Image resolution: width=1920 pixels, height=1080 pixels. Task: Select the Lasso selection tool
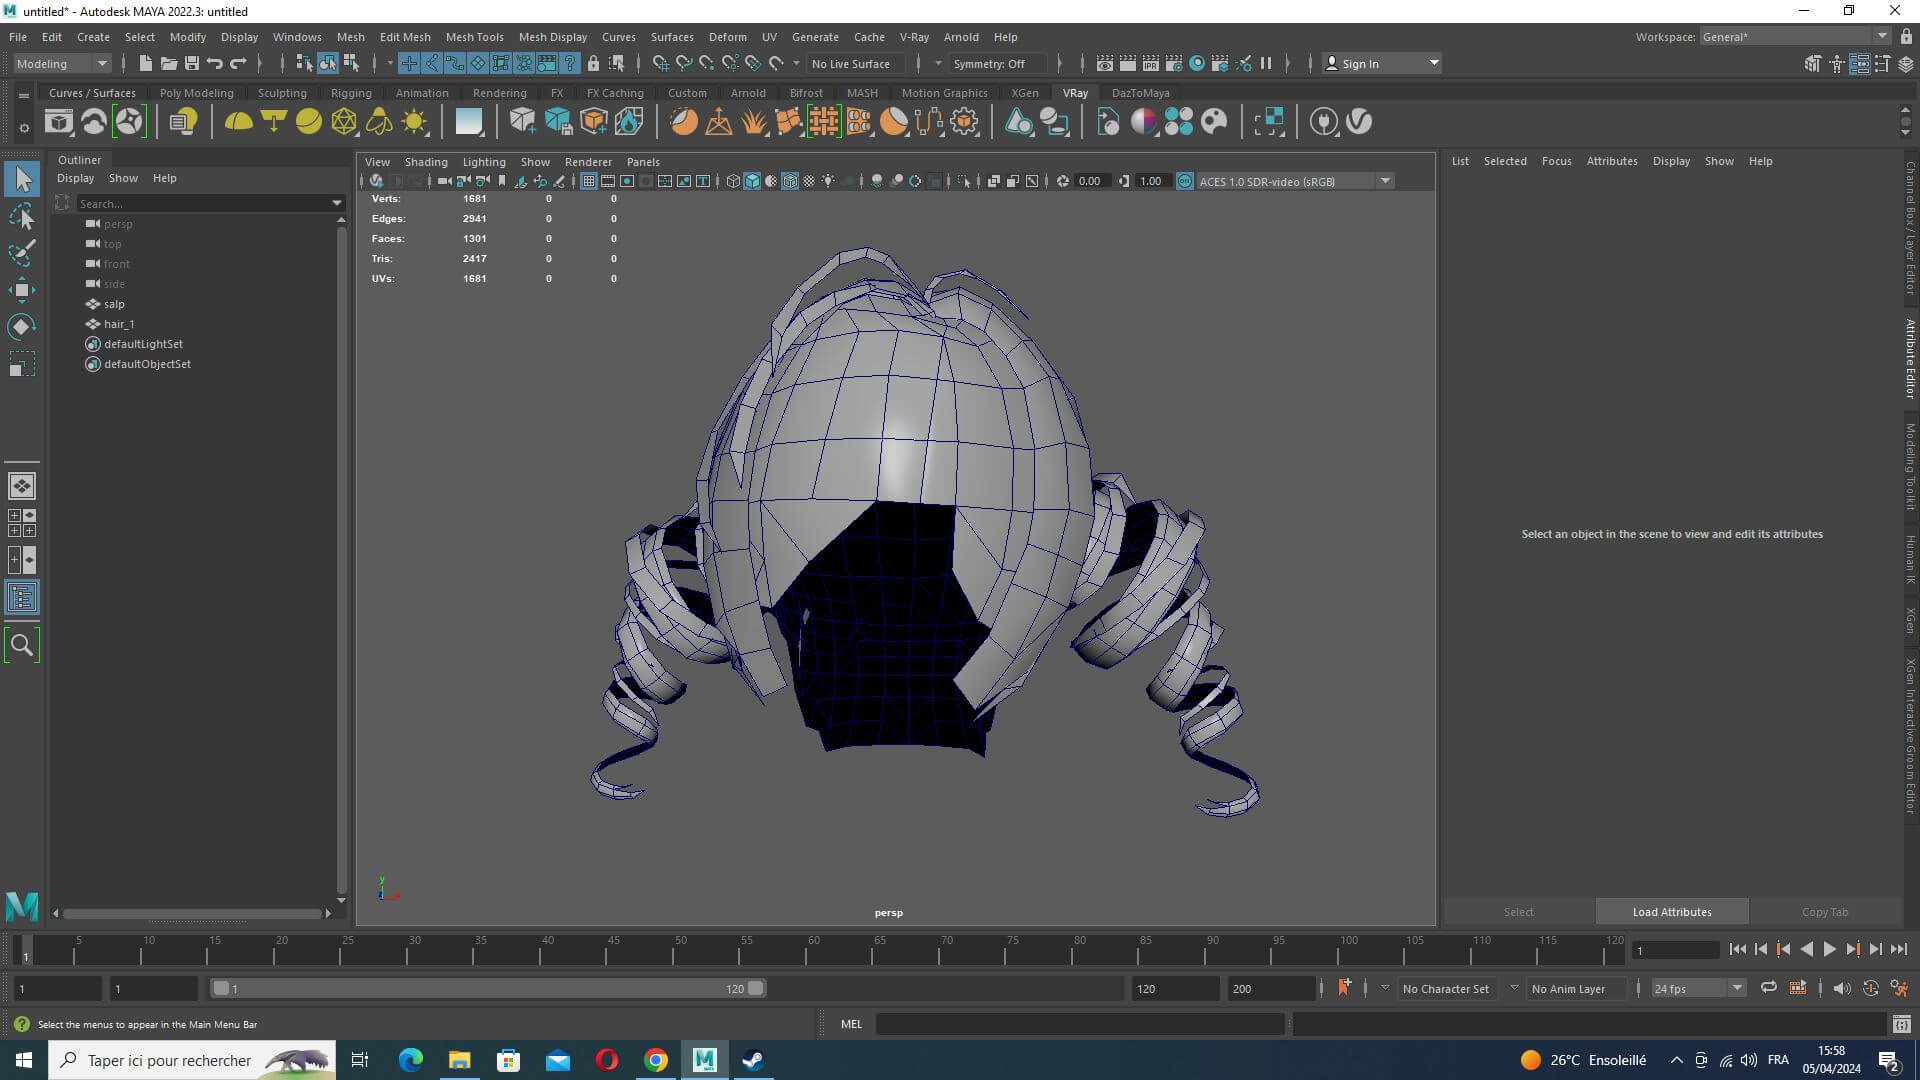click(x=21, y=216)
